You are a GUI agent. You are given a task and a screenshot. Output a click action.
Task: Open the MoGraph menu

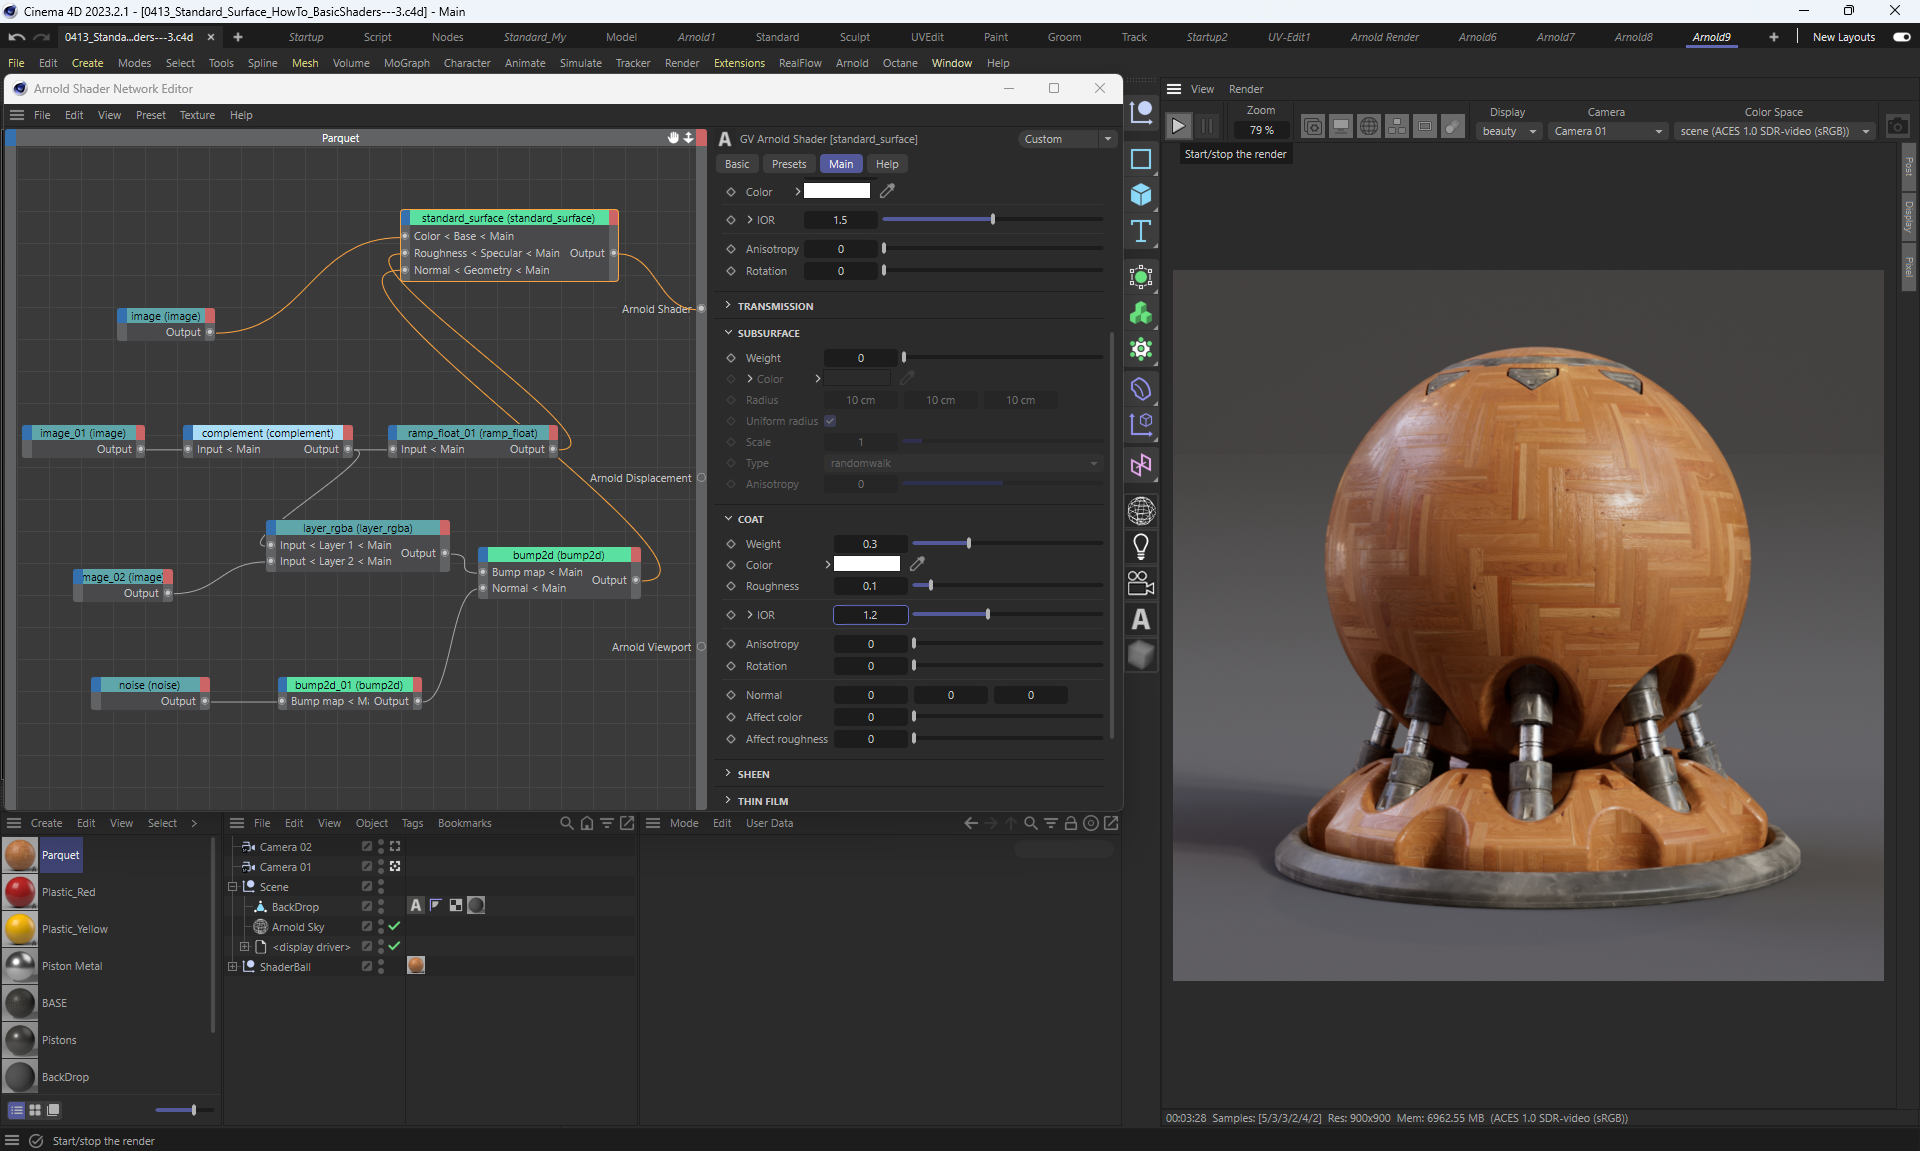click(406, 63)
